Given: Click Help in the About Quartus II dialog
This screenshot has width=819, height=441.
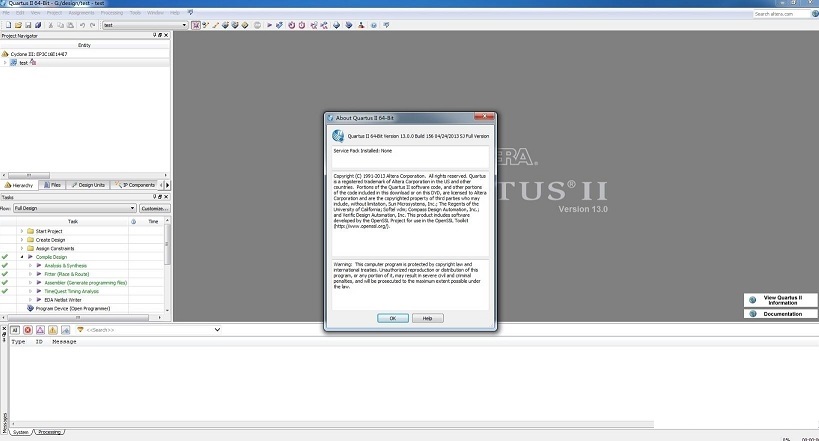Looking at the screenshot, I should point(427,318).
